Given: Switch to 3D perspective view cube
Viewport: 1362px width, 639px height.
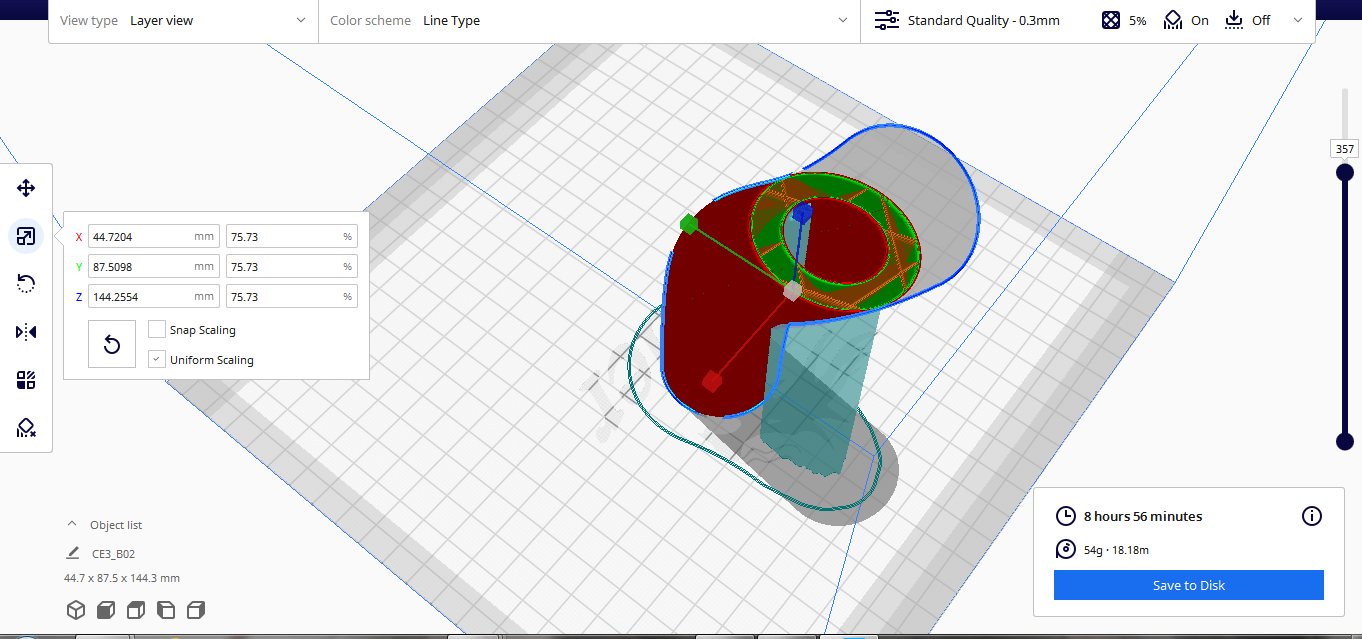Looking at the screenshot, I should 75,610.
